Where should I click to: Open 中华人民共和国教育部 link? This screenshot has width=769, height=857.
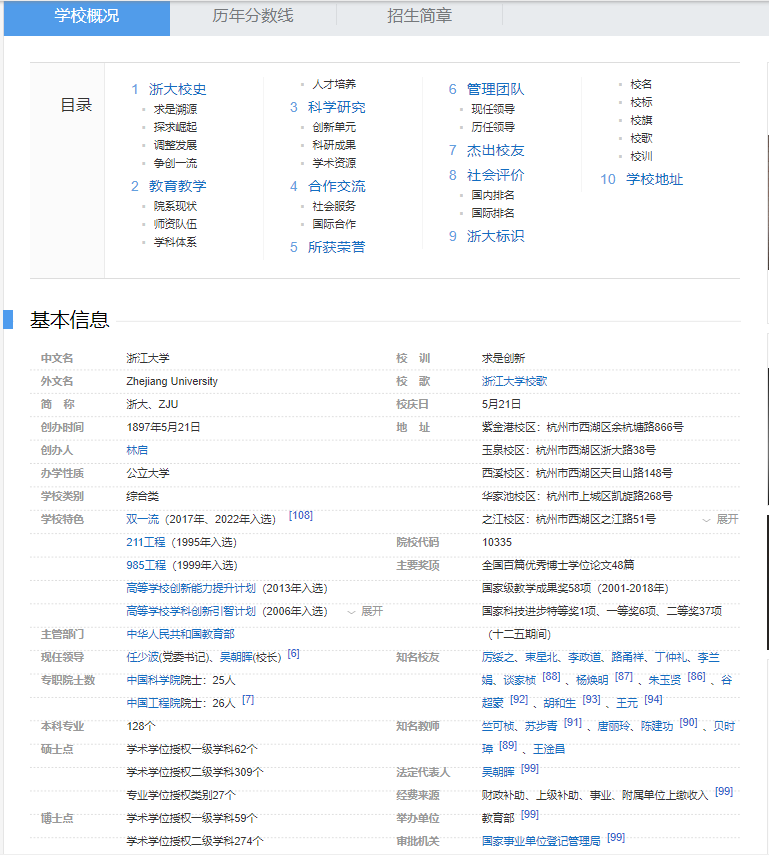pos(180,634)
